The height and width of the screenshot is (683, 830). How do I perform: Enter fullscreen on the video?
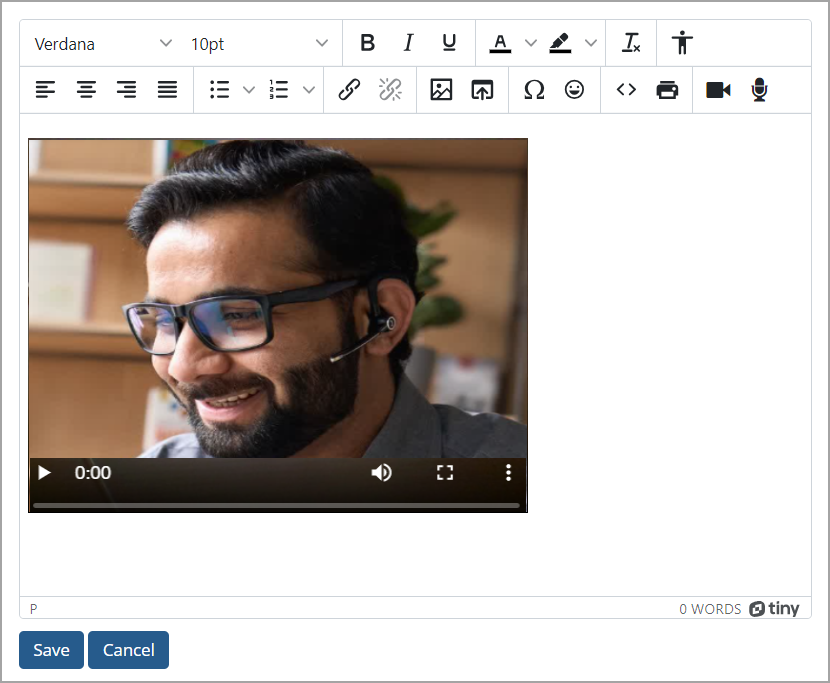click(445, 472)
